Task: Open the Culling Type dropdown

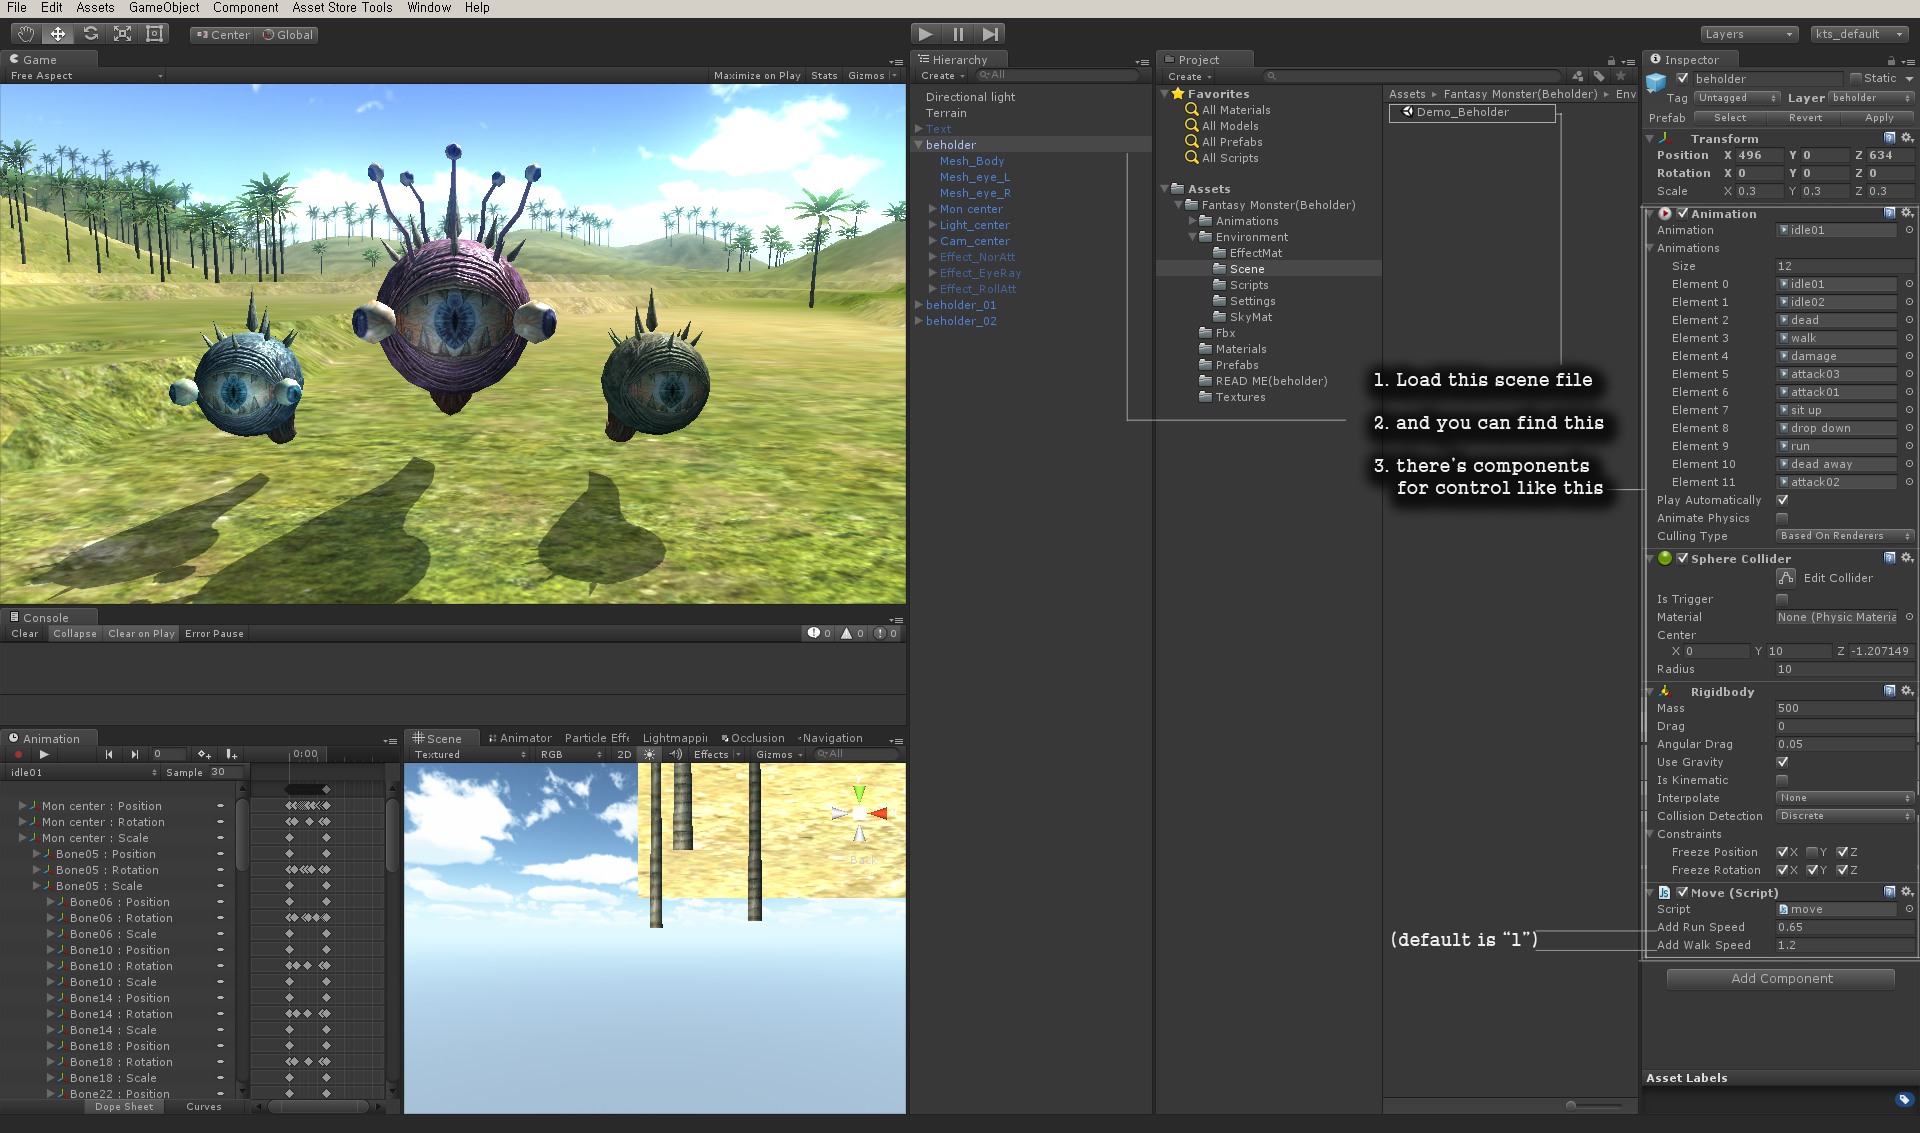Action: coord(1845,536)
